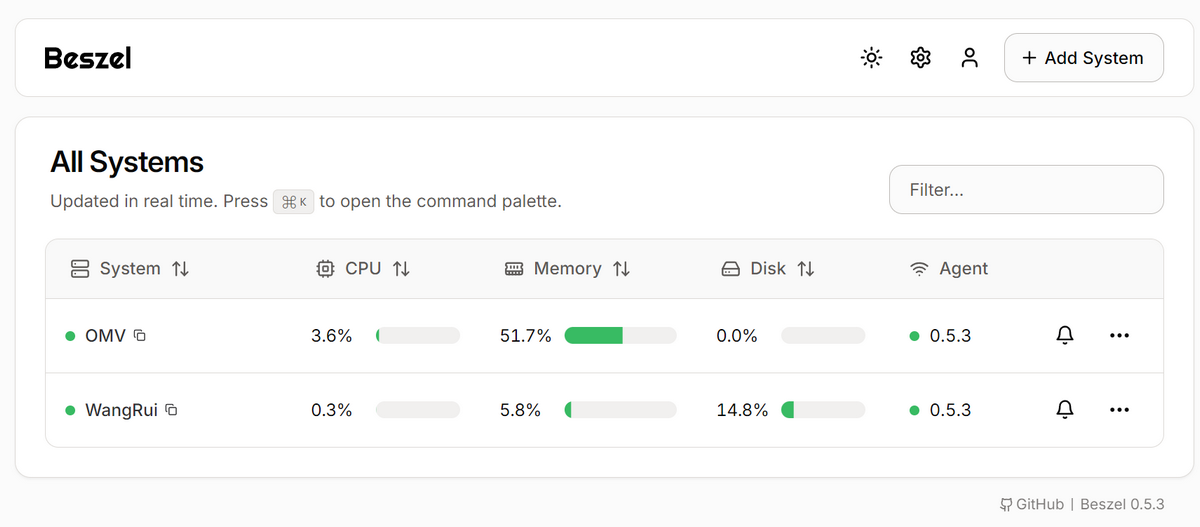The height and width of the screenshot is (527, 1200).
Task: Click the OMV memory usage bar
Action: pos(620,336)
